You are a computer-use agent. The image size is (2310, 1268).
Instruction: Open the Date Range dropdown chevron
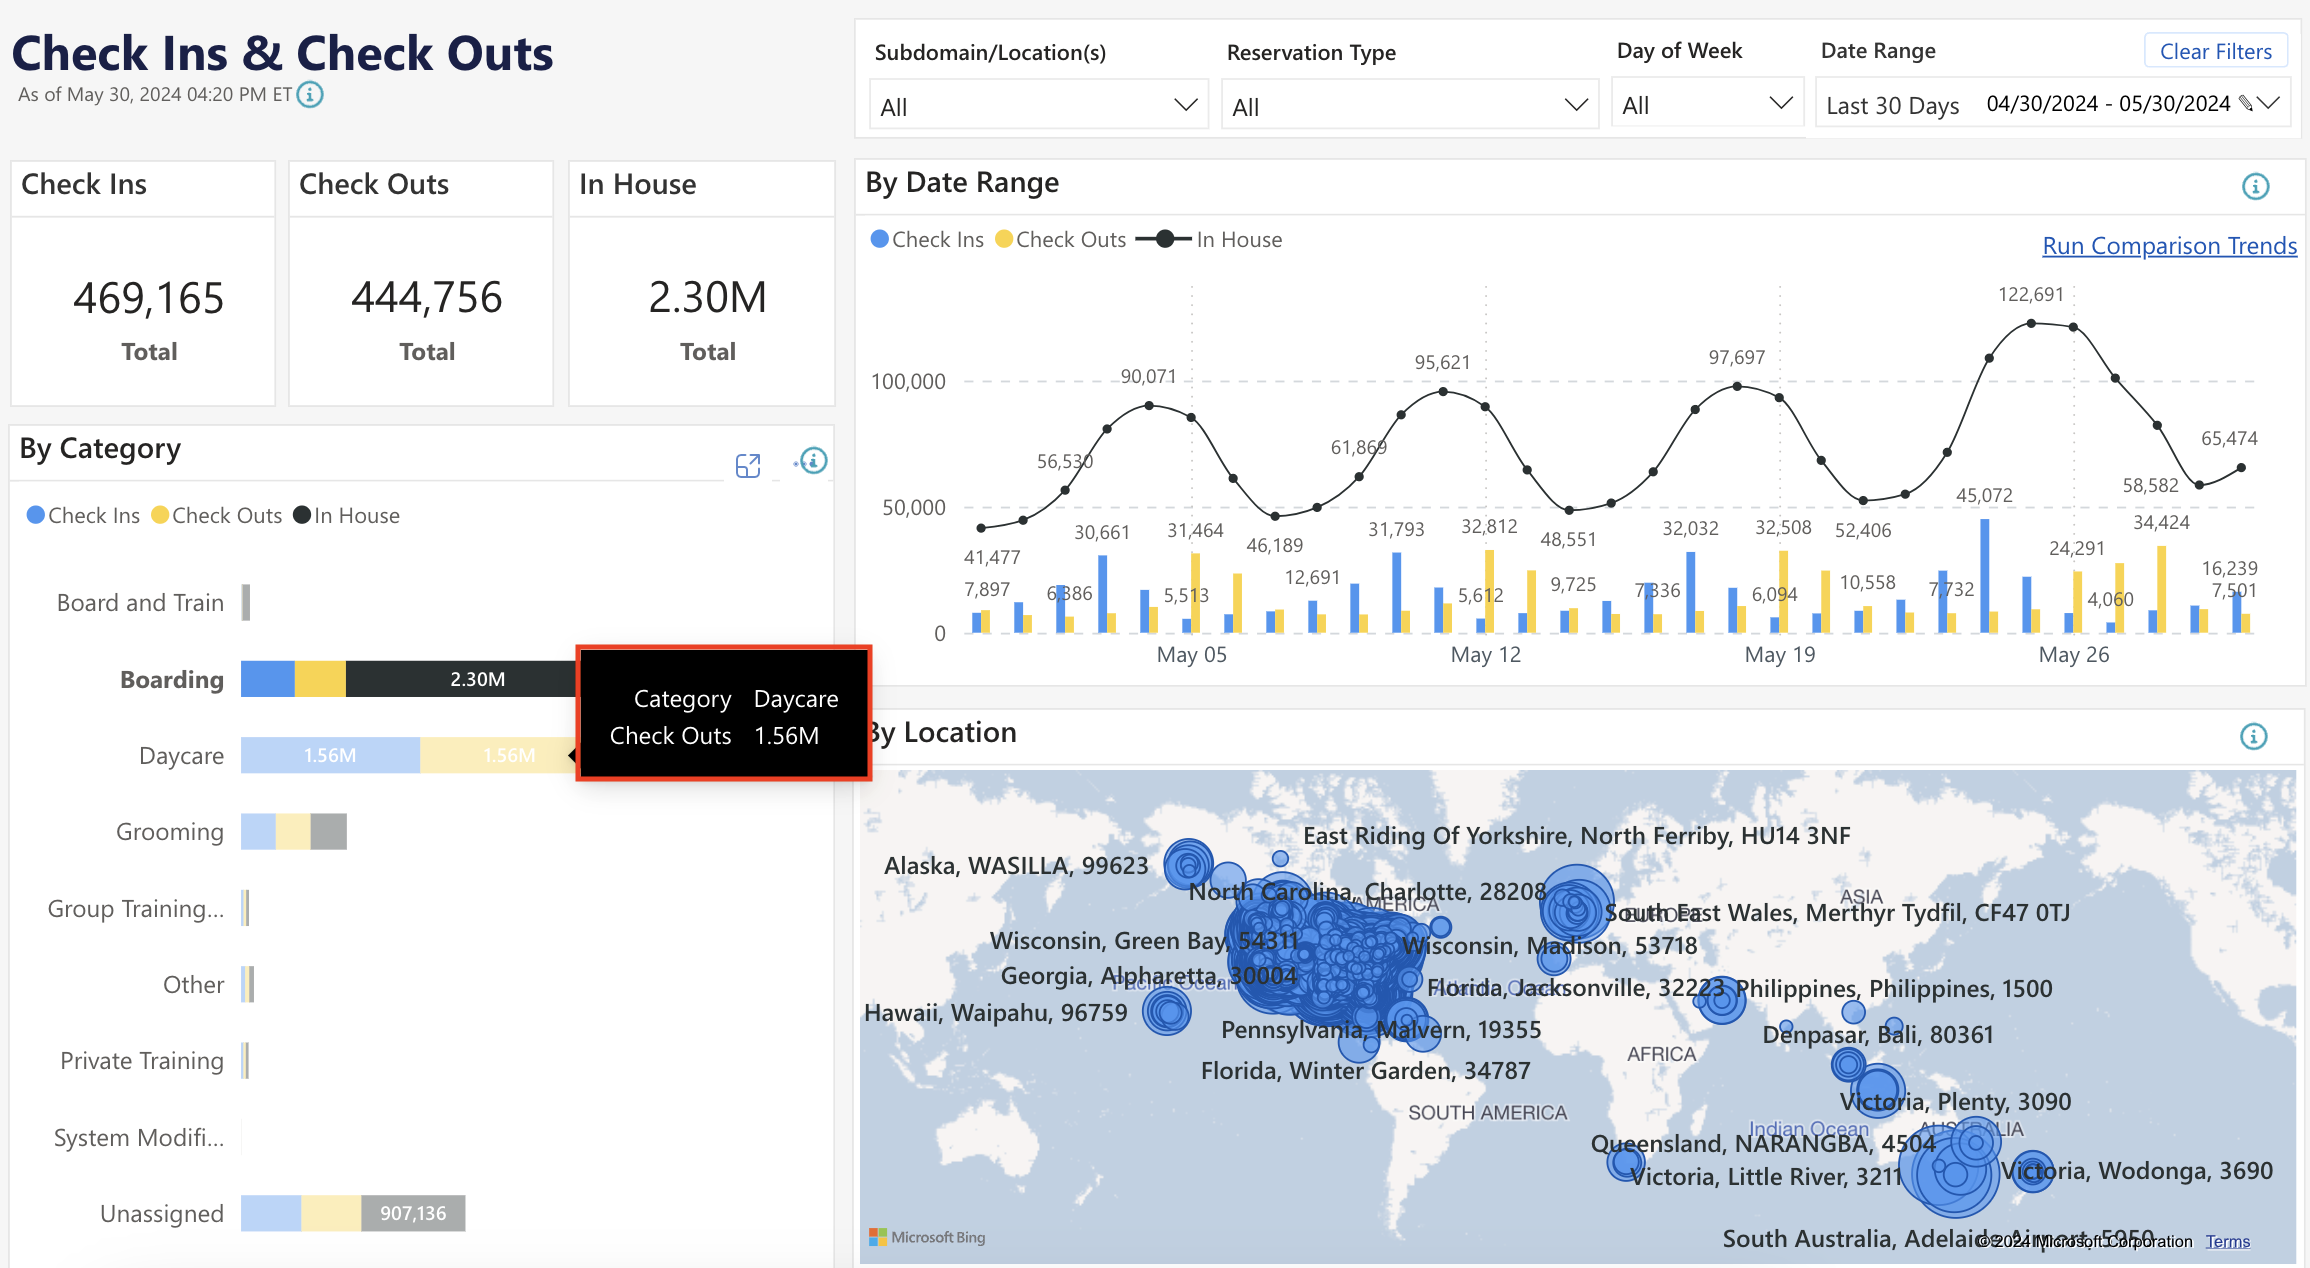pyautogui.click(x=2270, y=103)
